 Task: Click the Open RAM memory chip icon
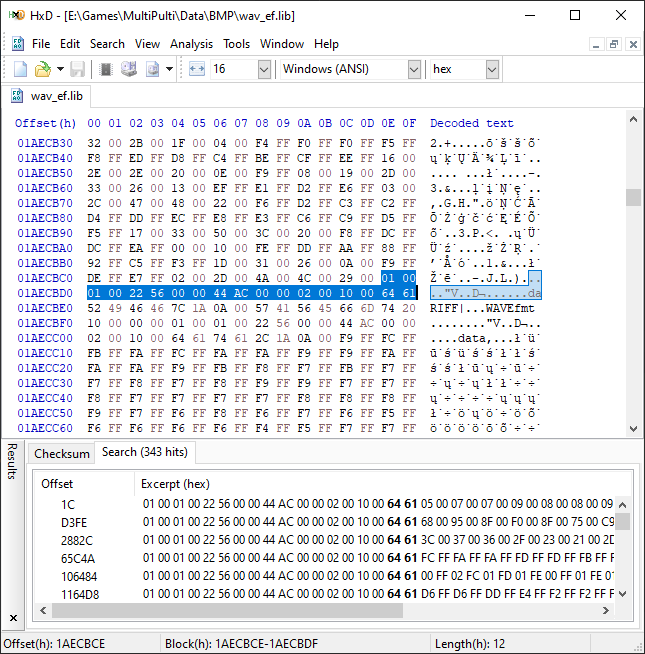point(106,69)
